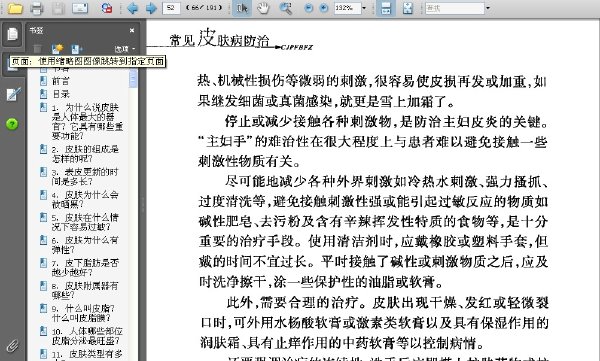The image size is (600, 361).
Task: Click the new bookmark star icon
Action: point(57,49)
